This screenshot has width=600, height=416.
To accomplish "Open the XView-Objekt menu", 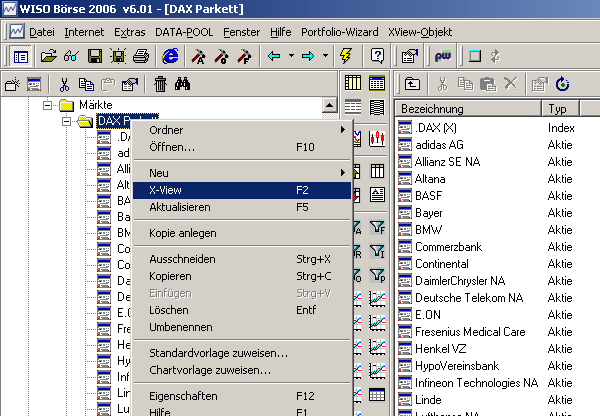I will 420,32.
